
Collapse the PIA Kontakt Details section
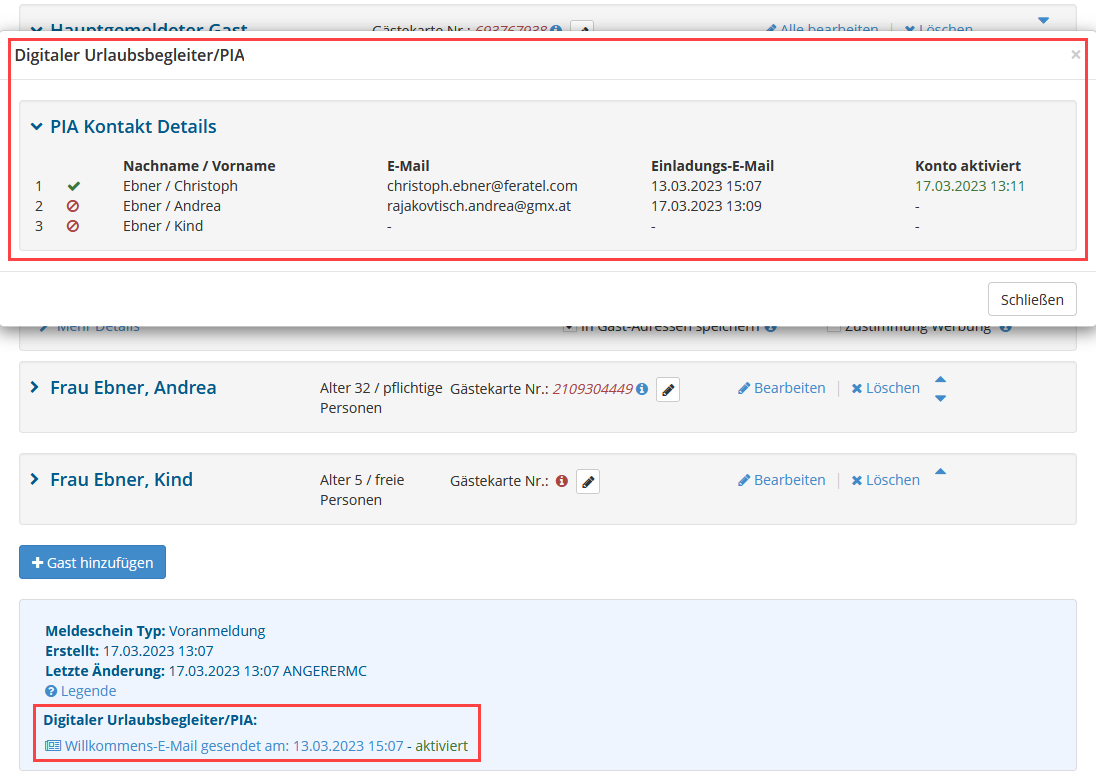36,127
